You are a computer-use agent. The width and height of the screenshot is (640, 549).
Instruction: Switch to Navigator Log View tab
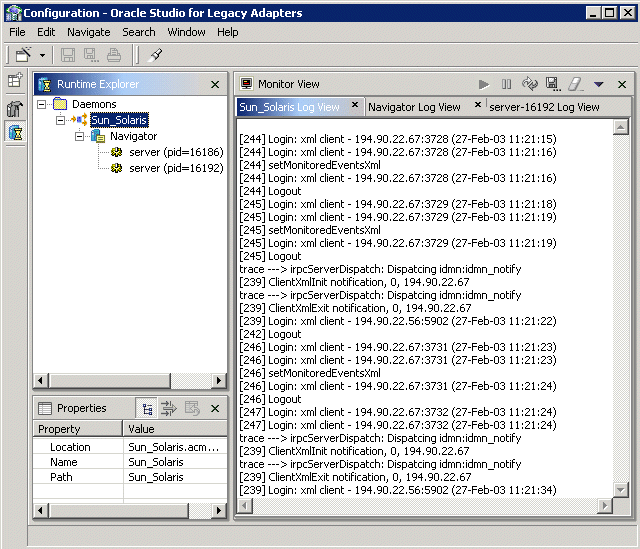pos(414,107)
